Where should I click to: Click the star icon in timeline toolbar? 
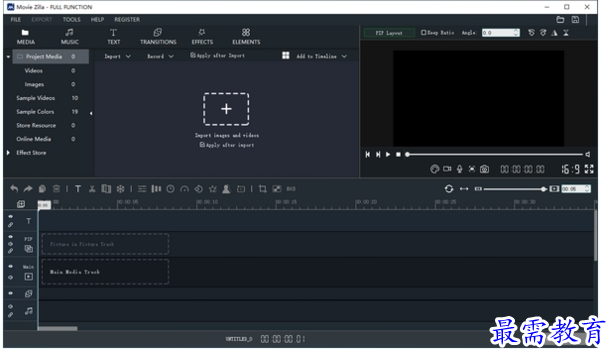point(213,189)
